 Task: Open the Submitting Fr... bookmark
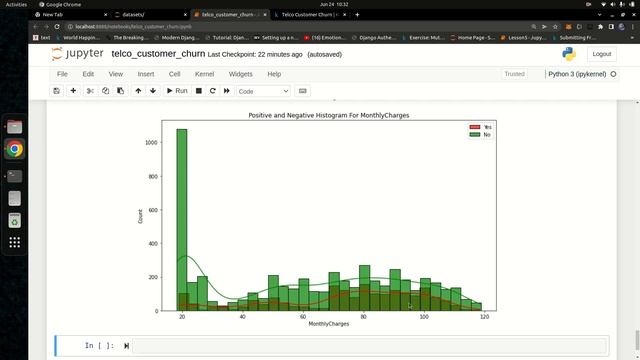pyautogui.click(x=573, y=38)
